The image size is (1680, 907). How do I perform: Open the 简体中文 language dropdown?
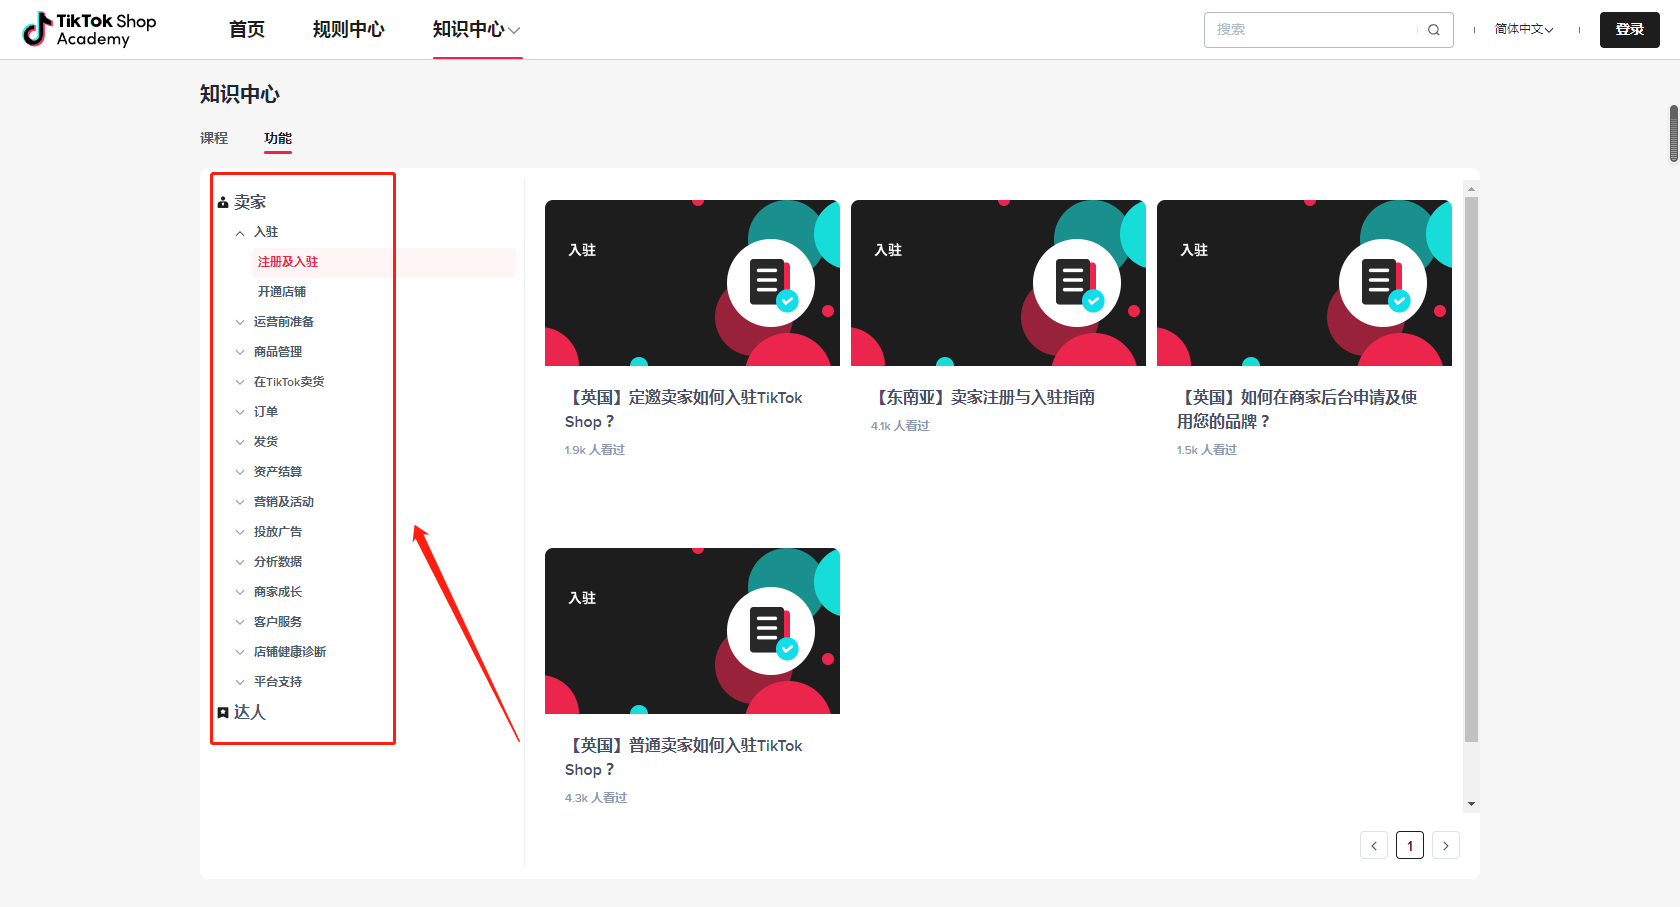coord(1524,29)
